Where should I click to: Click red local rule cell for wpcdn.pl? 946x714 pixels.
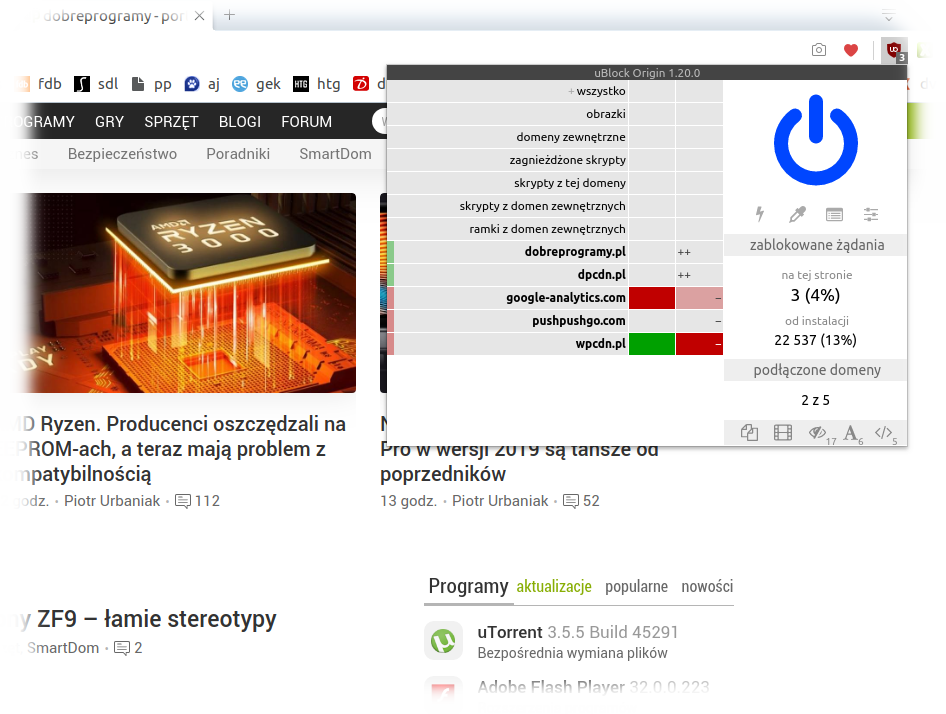pyautogui.click(x=699, y=343)
